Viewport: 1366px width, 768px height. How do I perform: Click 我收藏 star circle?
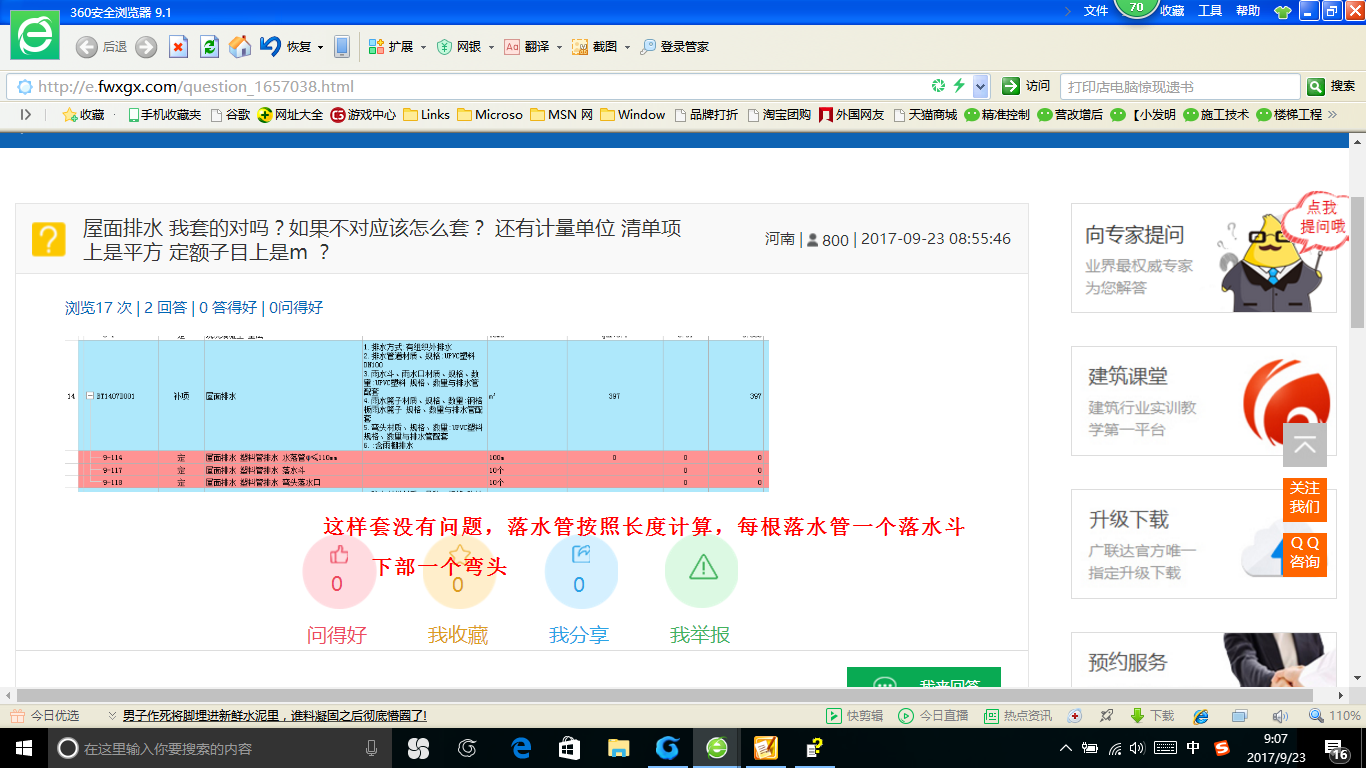459,572
